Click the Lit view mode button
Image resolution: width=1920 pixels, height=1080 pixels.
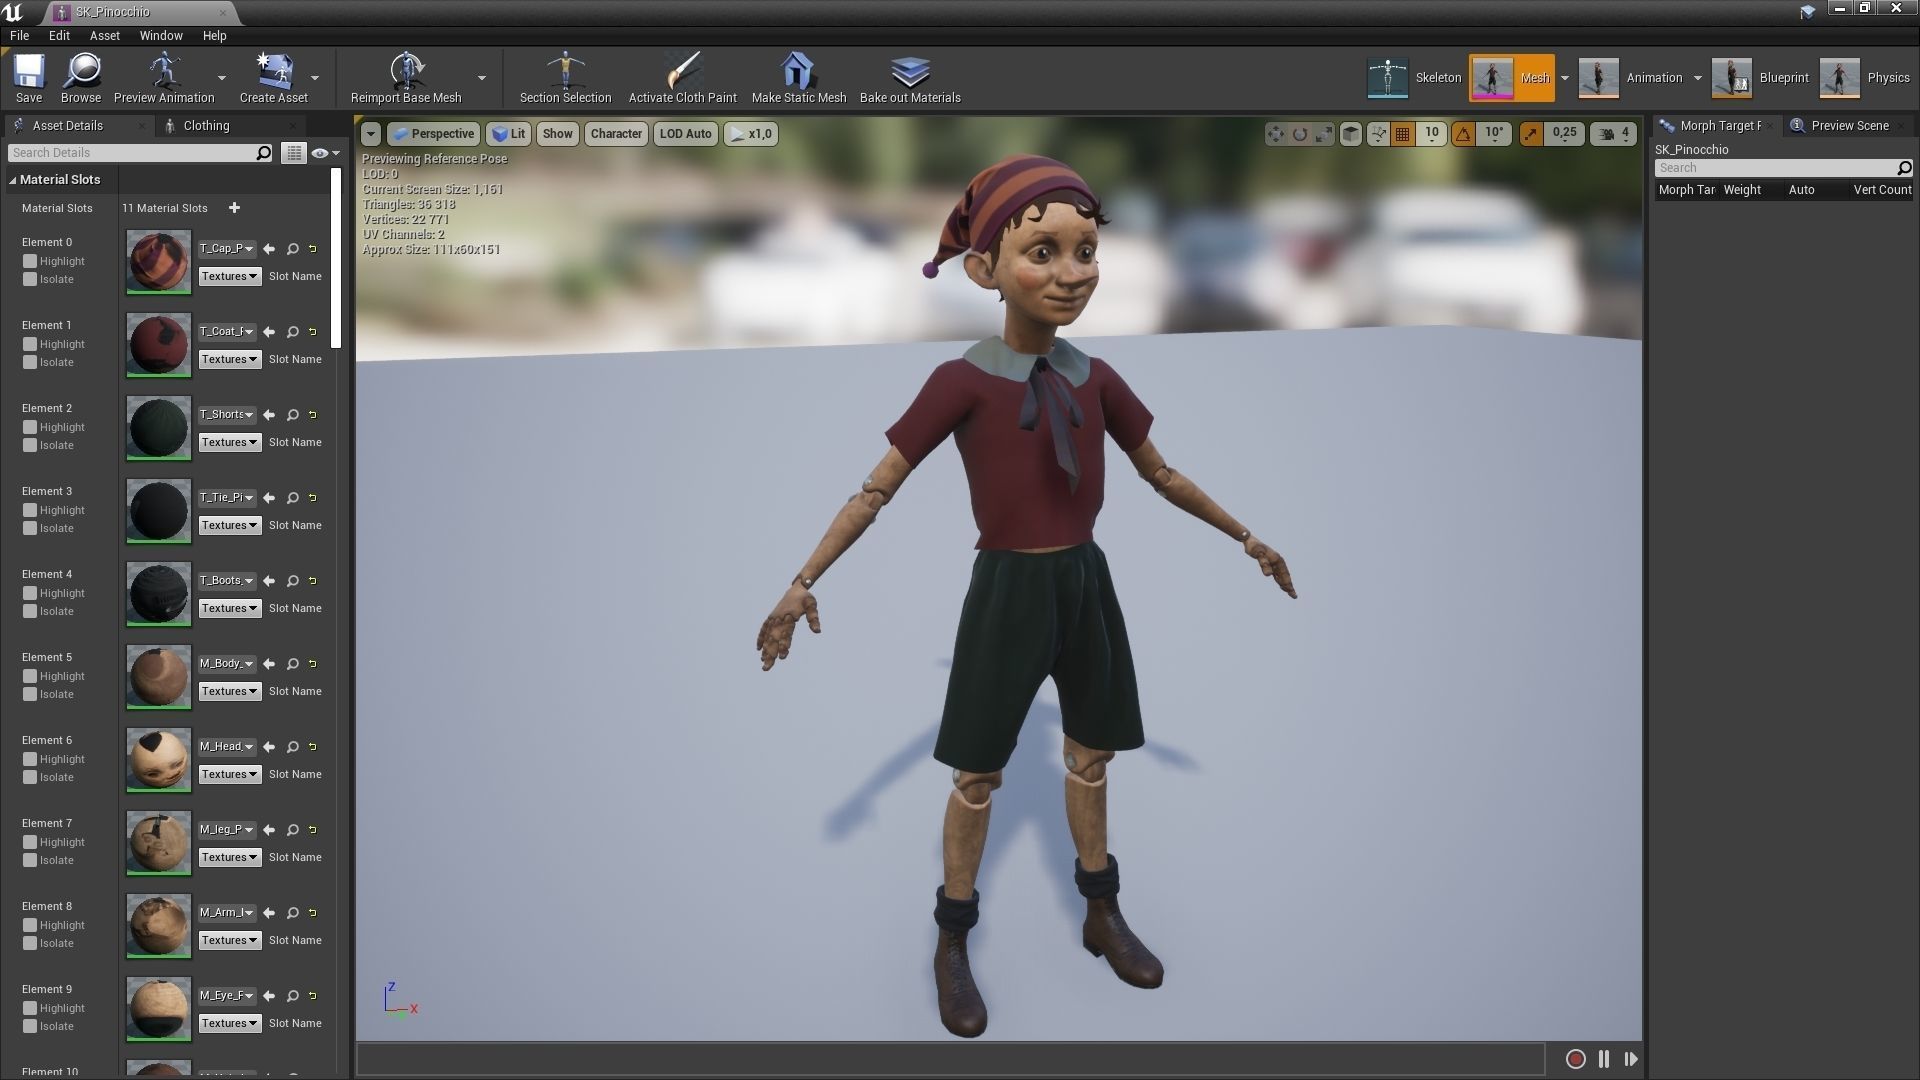[x=509, y=134]
